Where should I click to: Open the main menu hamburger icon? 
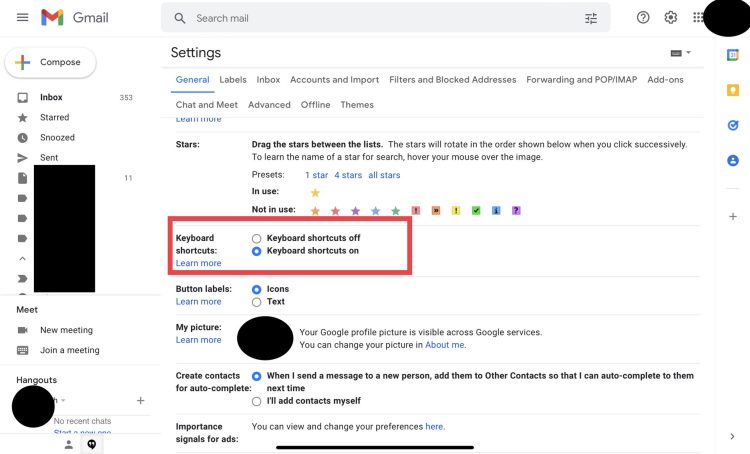[x=22, y=18]
